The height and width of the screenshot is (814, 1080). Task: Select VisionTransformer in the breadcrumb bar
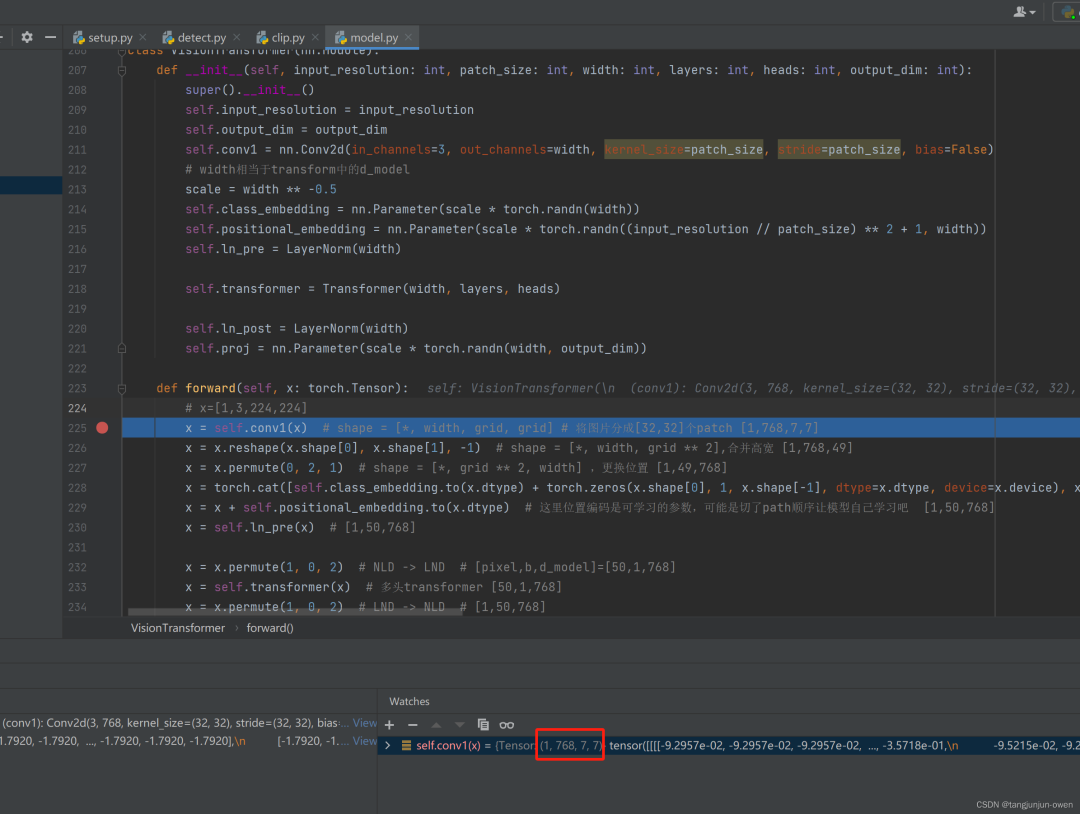pyautogui.click(x=178, y=628)
